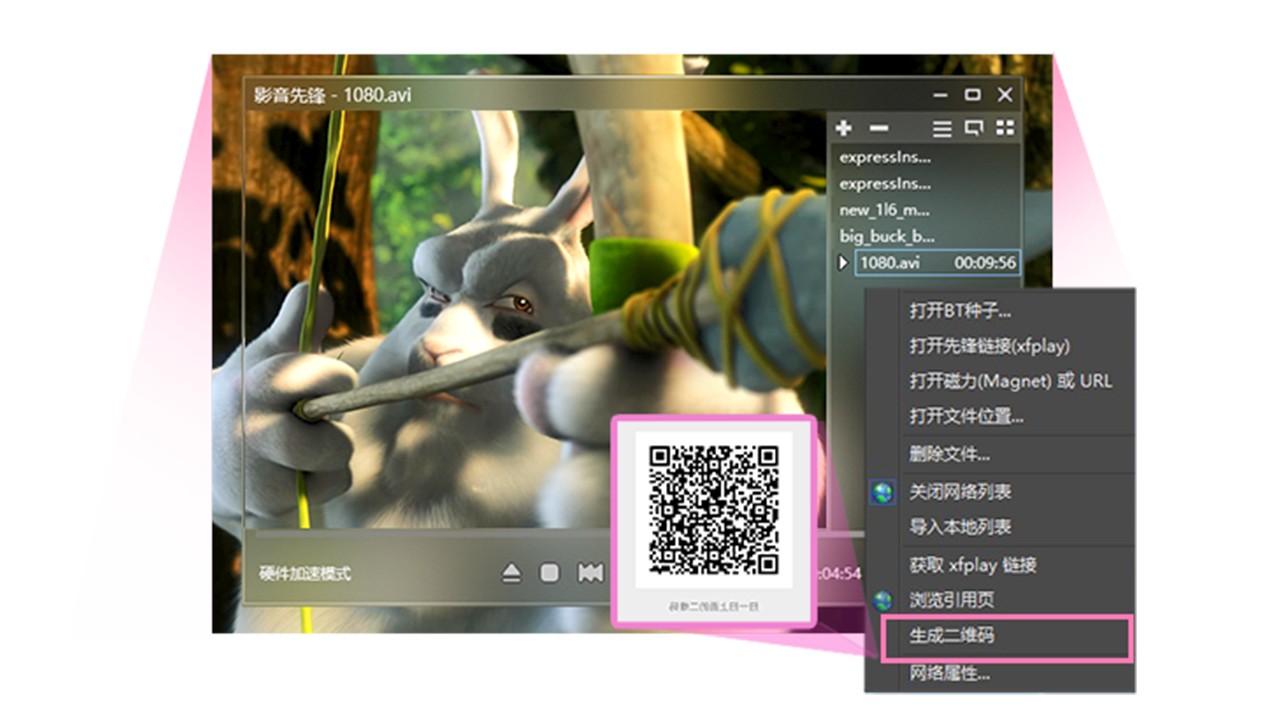Choose 打开BT种子... from context menu
Viewport: 1280px width, 720px height.
coord(960,311)
